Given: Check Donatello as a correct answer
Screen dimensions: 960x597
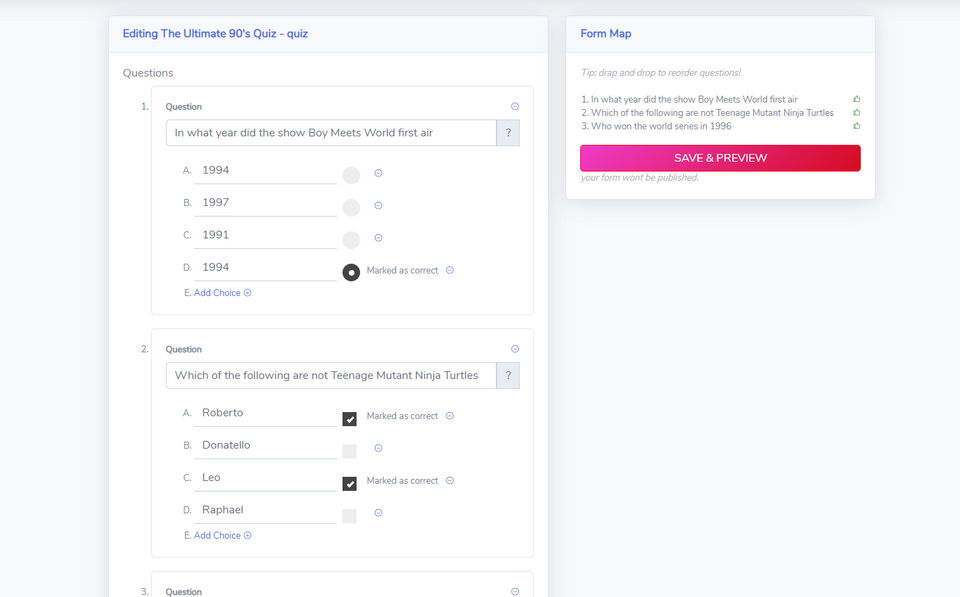Looking at the screenshot, I should coord(350,451).
